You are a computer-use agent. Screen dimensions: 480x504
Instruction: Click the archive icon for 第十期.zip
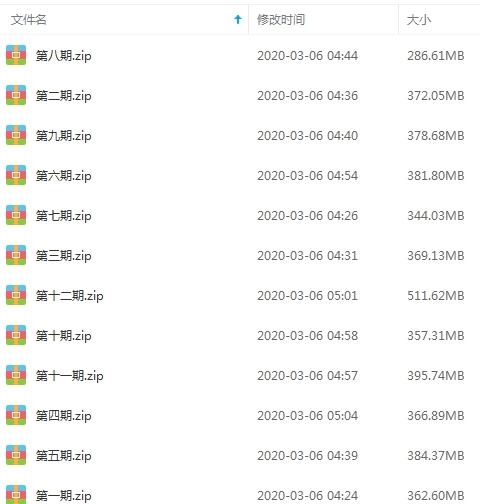point(16,335)
